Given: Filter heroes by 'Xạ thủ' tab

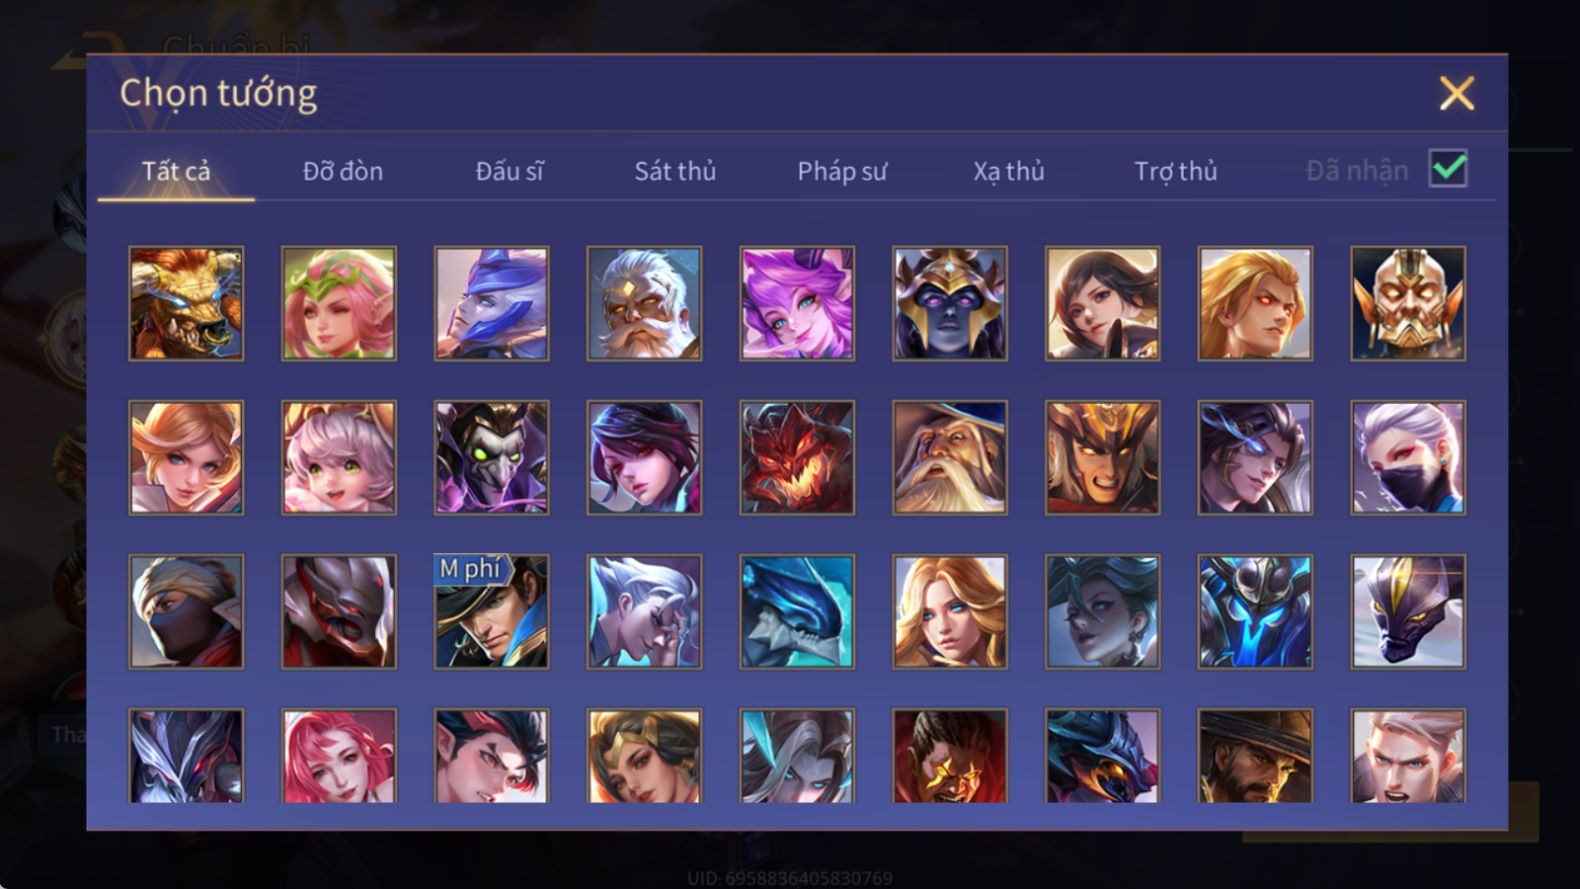Looking at the screenshot, I should tap(1009, 171).
